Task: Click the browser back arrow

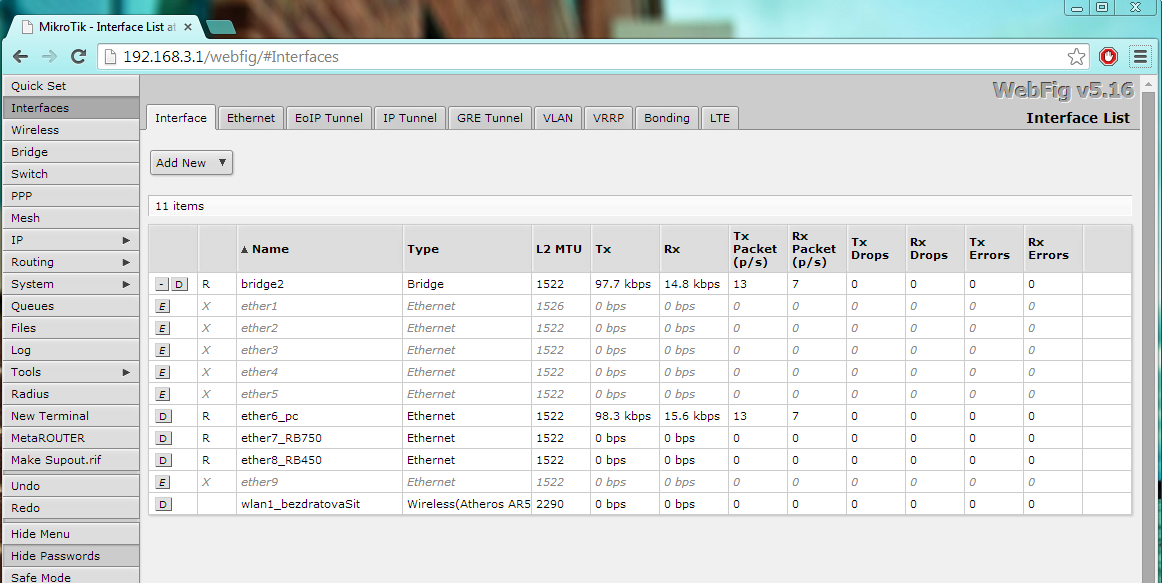Action: click(20, 56)
